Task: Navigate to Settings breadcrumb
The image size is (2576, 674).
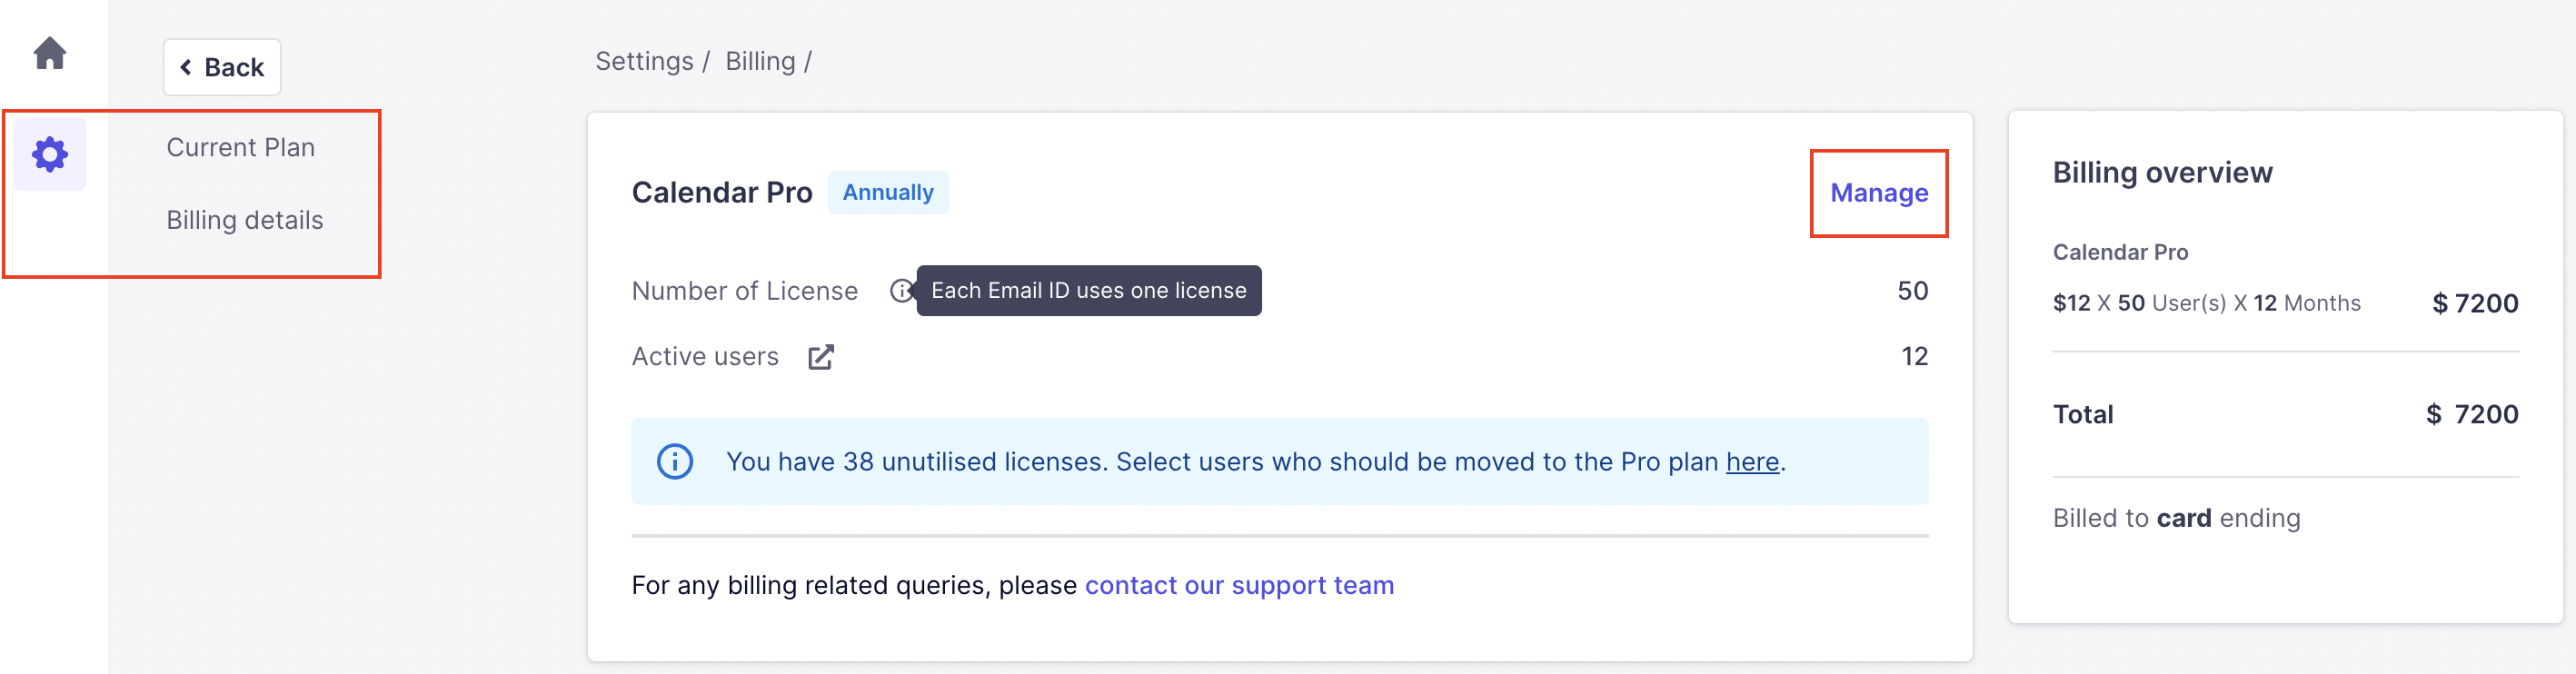Action: [x=644, y=62]
